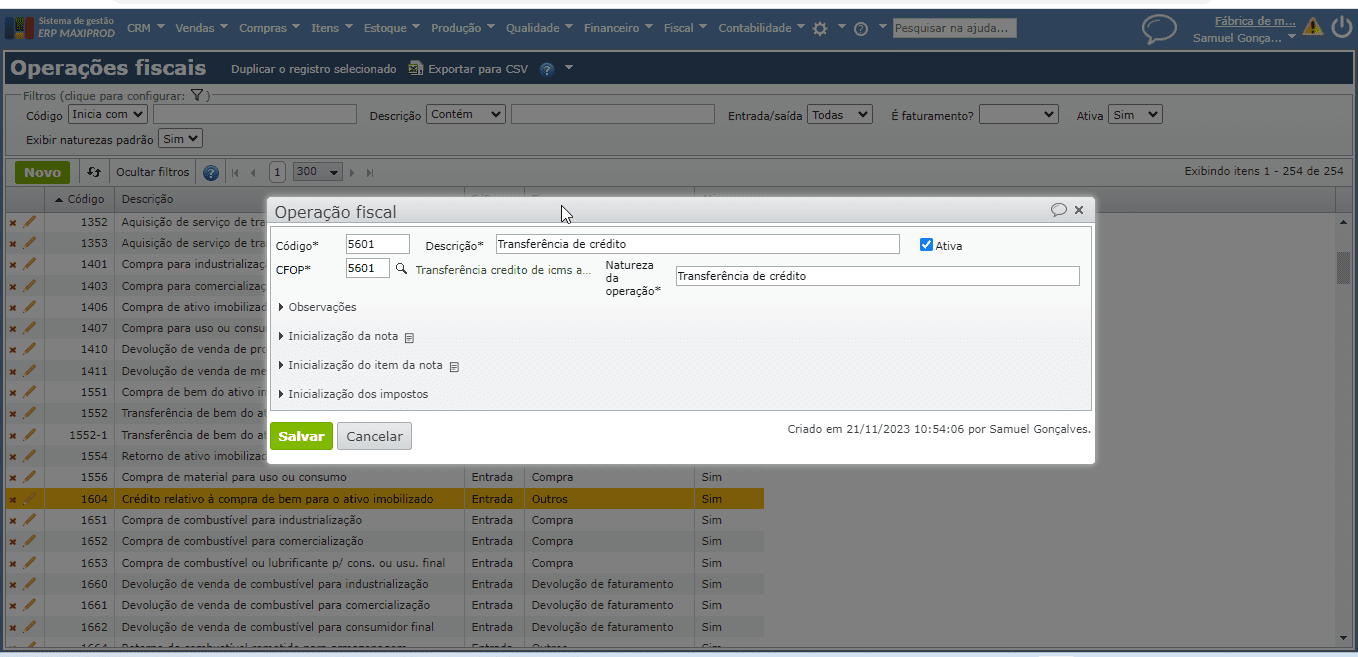Open the Samuel Gonça... user dropdown

click(1244, 38)
